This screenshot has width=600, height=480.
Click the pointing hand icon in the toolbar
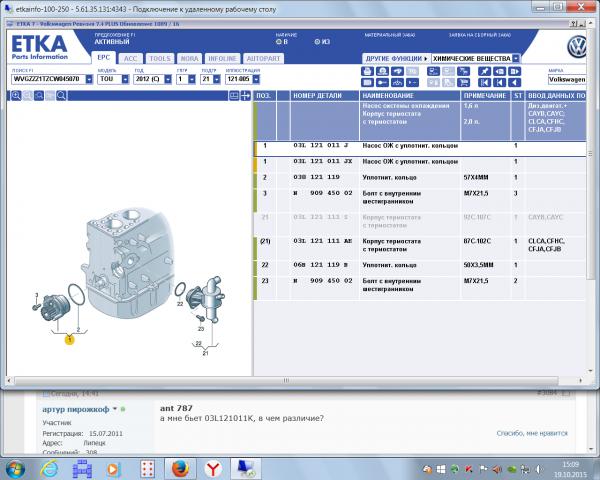(398, 71)
